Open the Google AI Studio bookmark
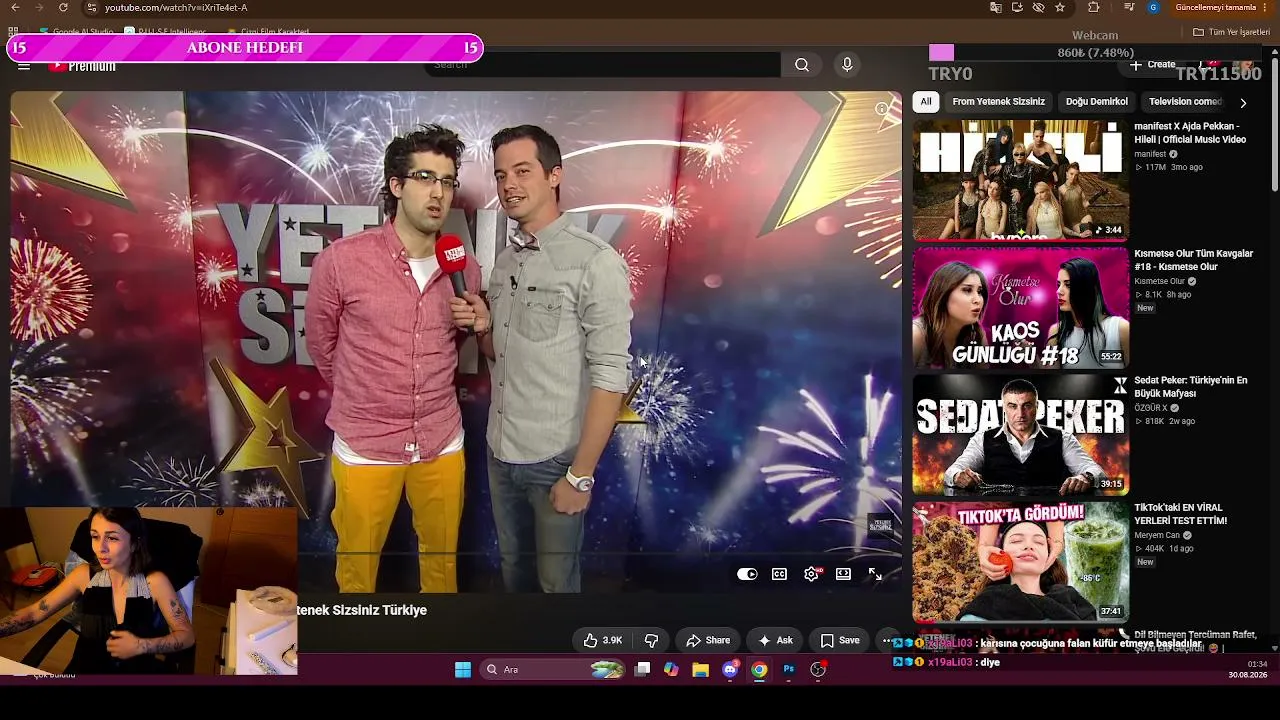This screenshot has height=720, width=1280. [77, 32]
